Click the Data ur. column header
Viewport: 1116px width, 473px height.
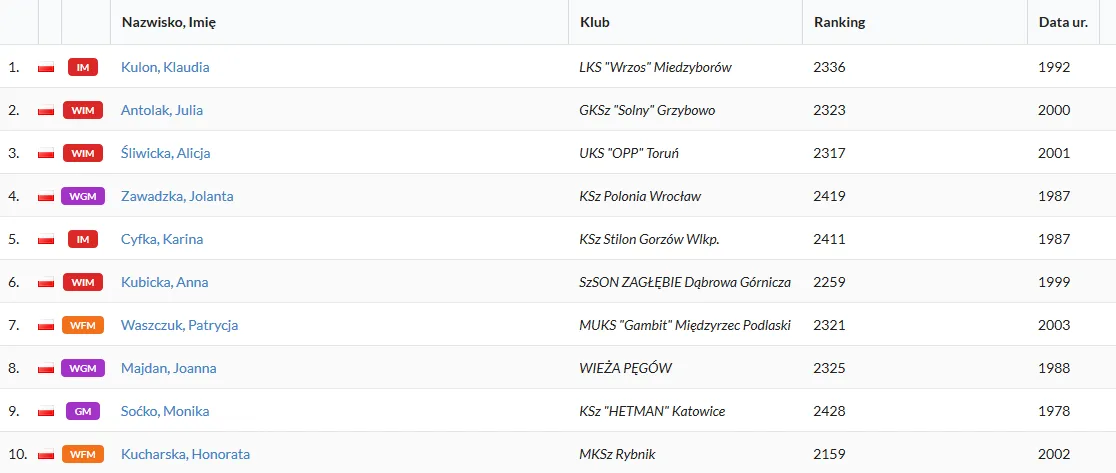[x=1063, y=22]
